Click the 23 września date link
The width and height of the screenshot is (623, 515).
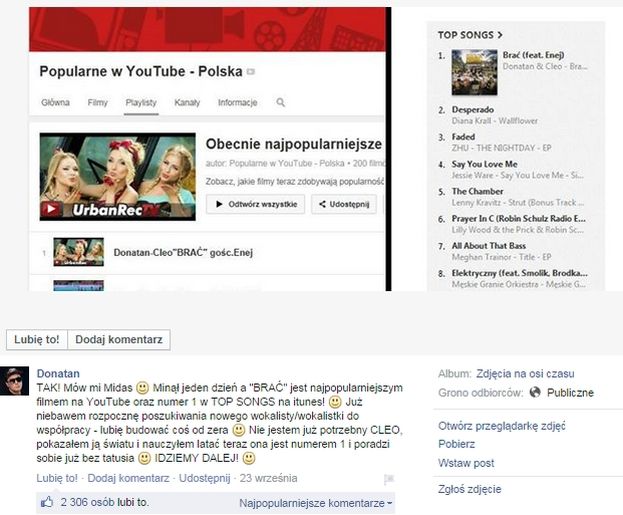coord(268,478)
